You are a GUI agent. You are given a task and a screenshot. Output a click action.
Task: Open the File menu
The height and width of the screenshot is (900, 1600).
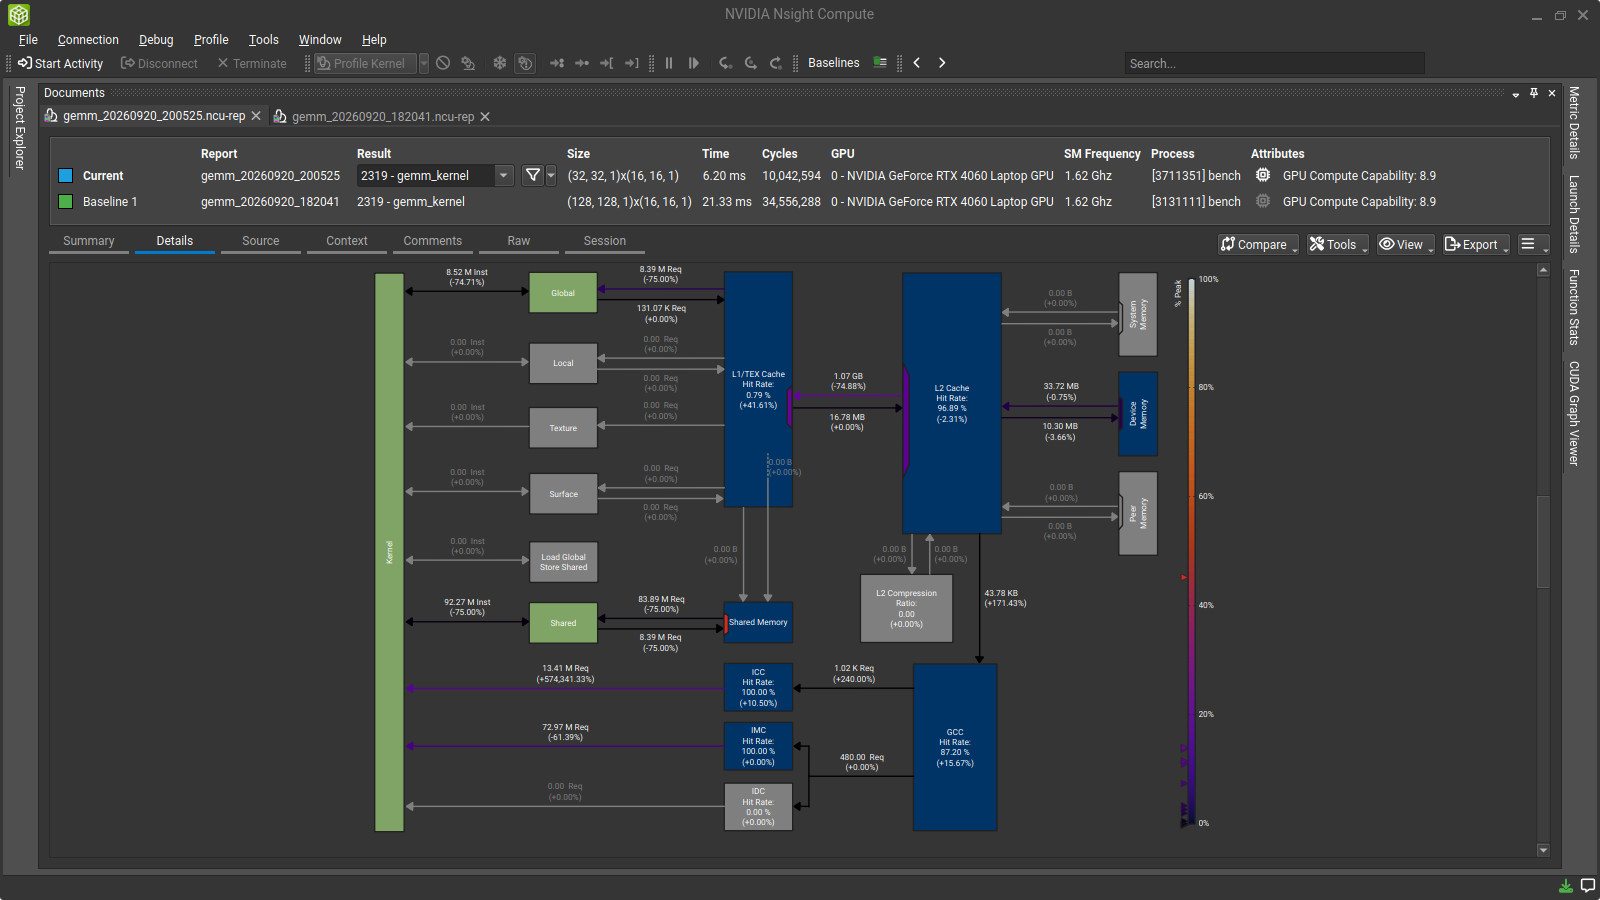pyautogui.click(x=28, y=40)
